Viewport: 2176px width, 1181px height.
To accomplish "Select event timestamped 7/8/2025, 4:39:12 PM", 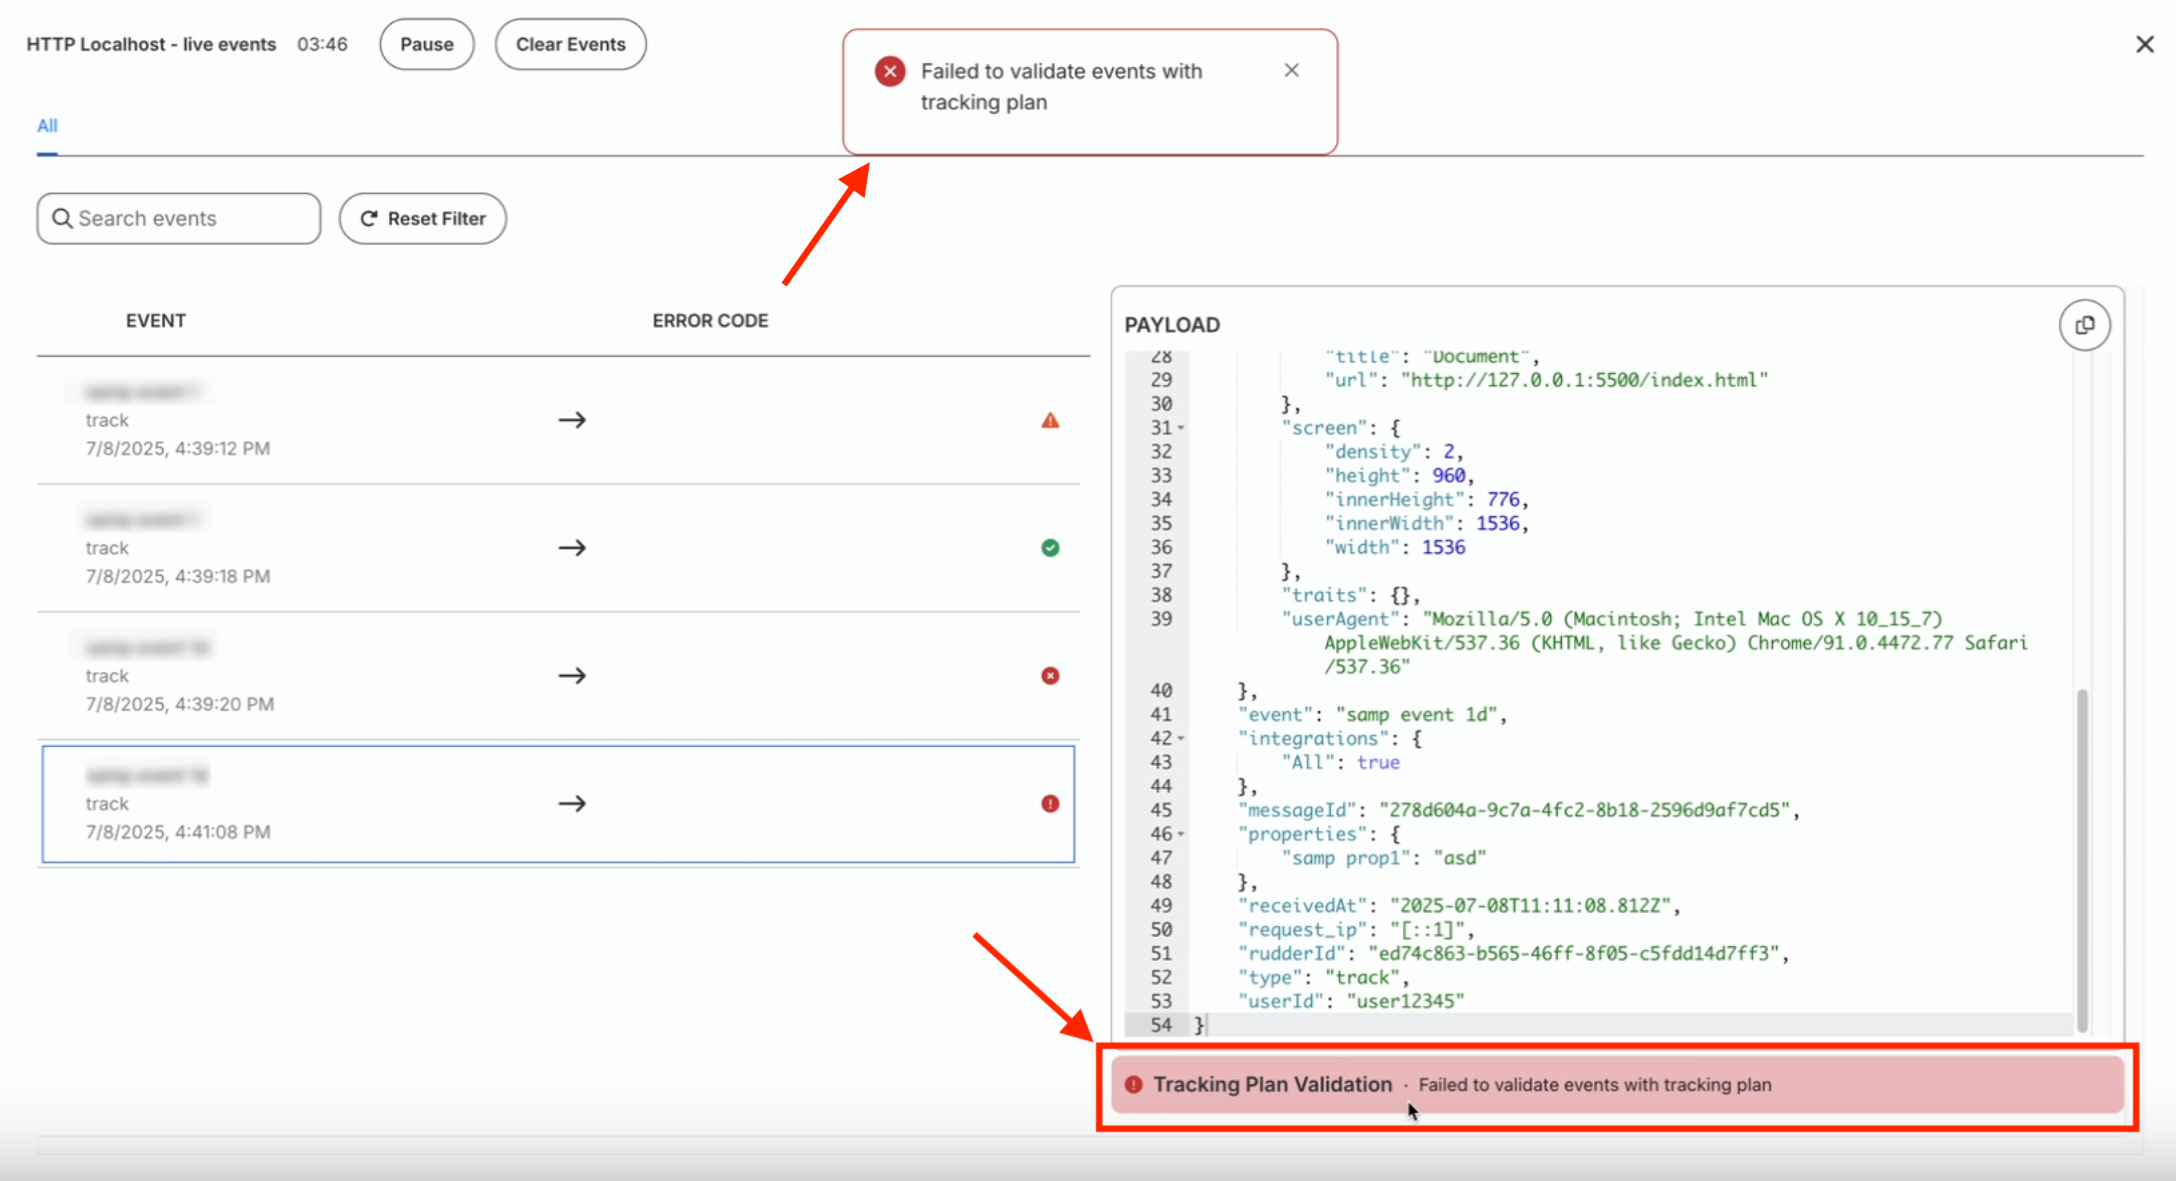I will click(558, 420).
